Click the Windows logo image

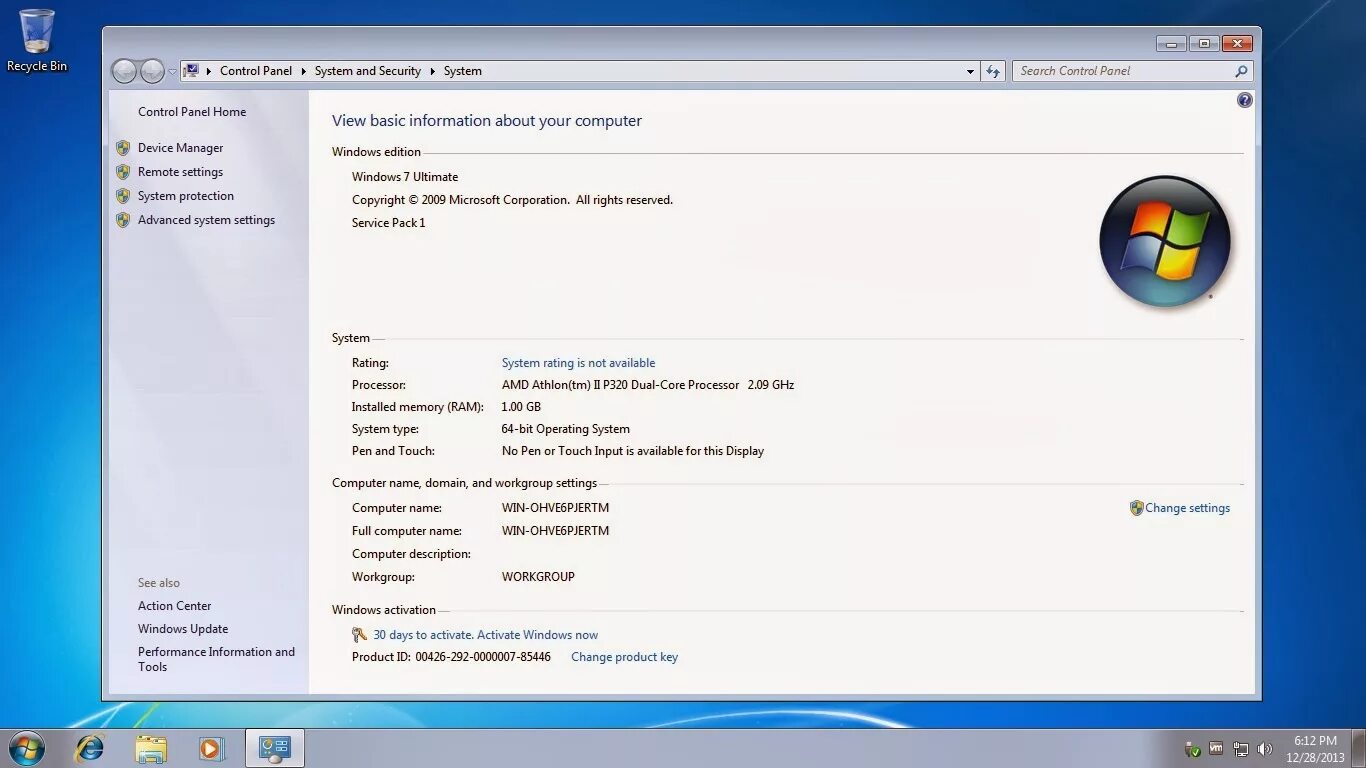[x=1164, y=241]
